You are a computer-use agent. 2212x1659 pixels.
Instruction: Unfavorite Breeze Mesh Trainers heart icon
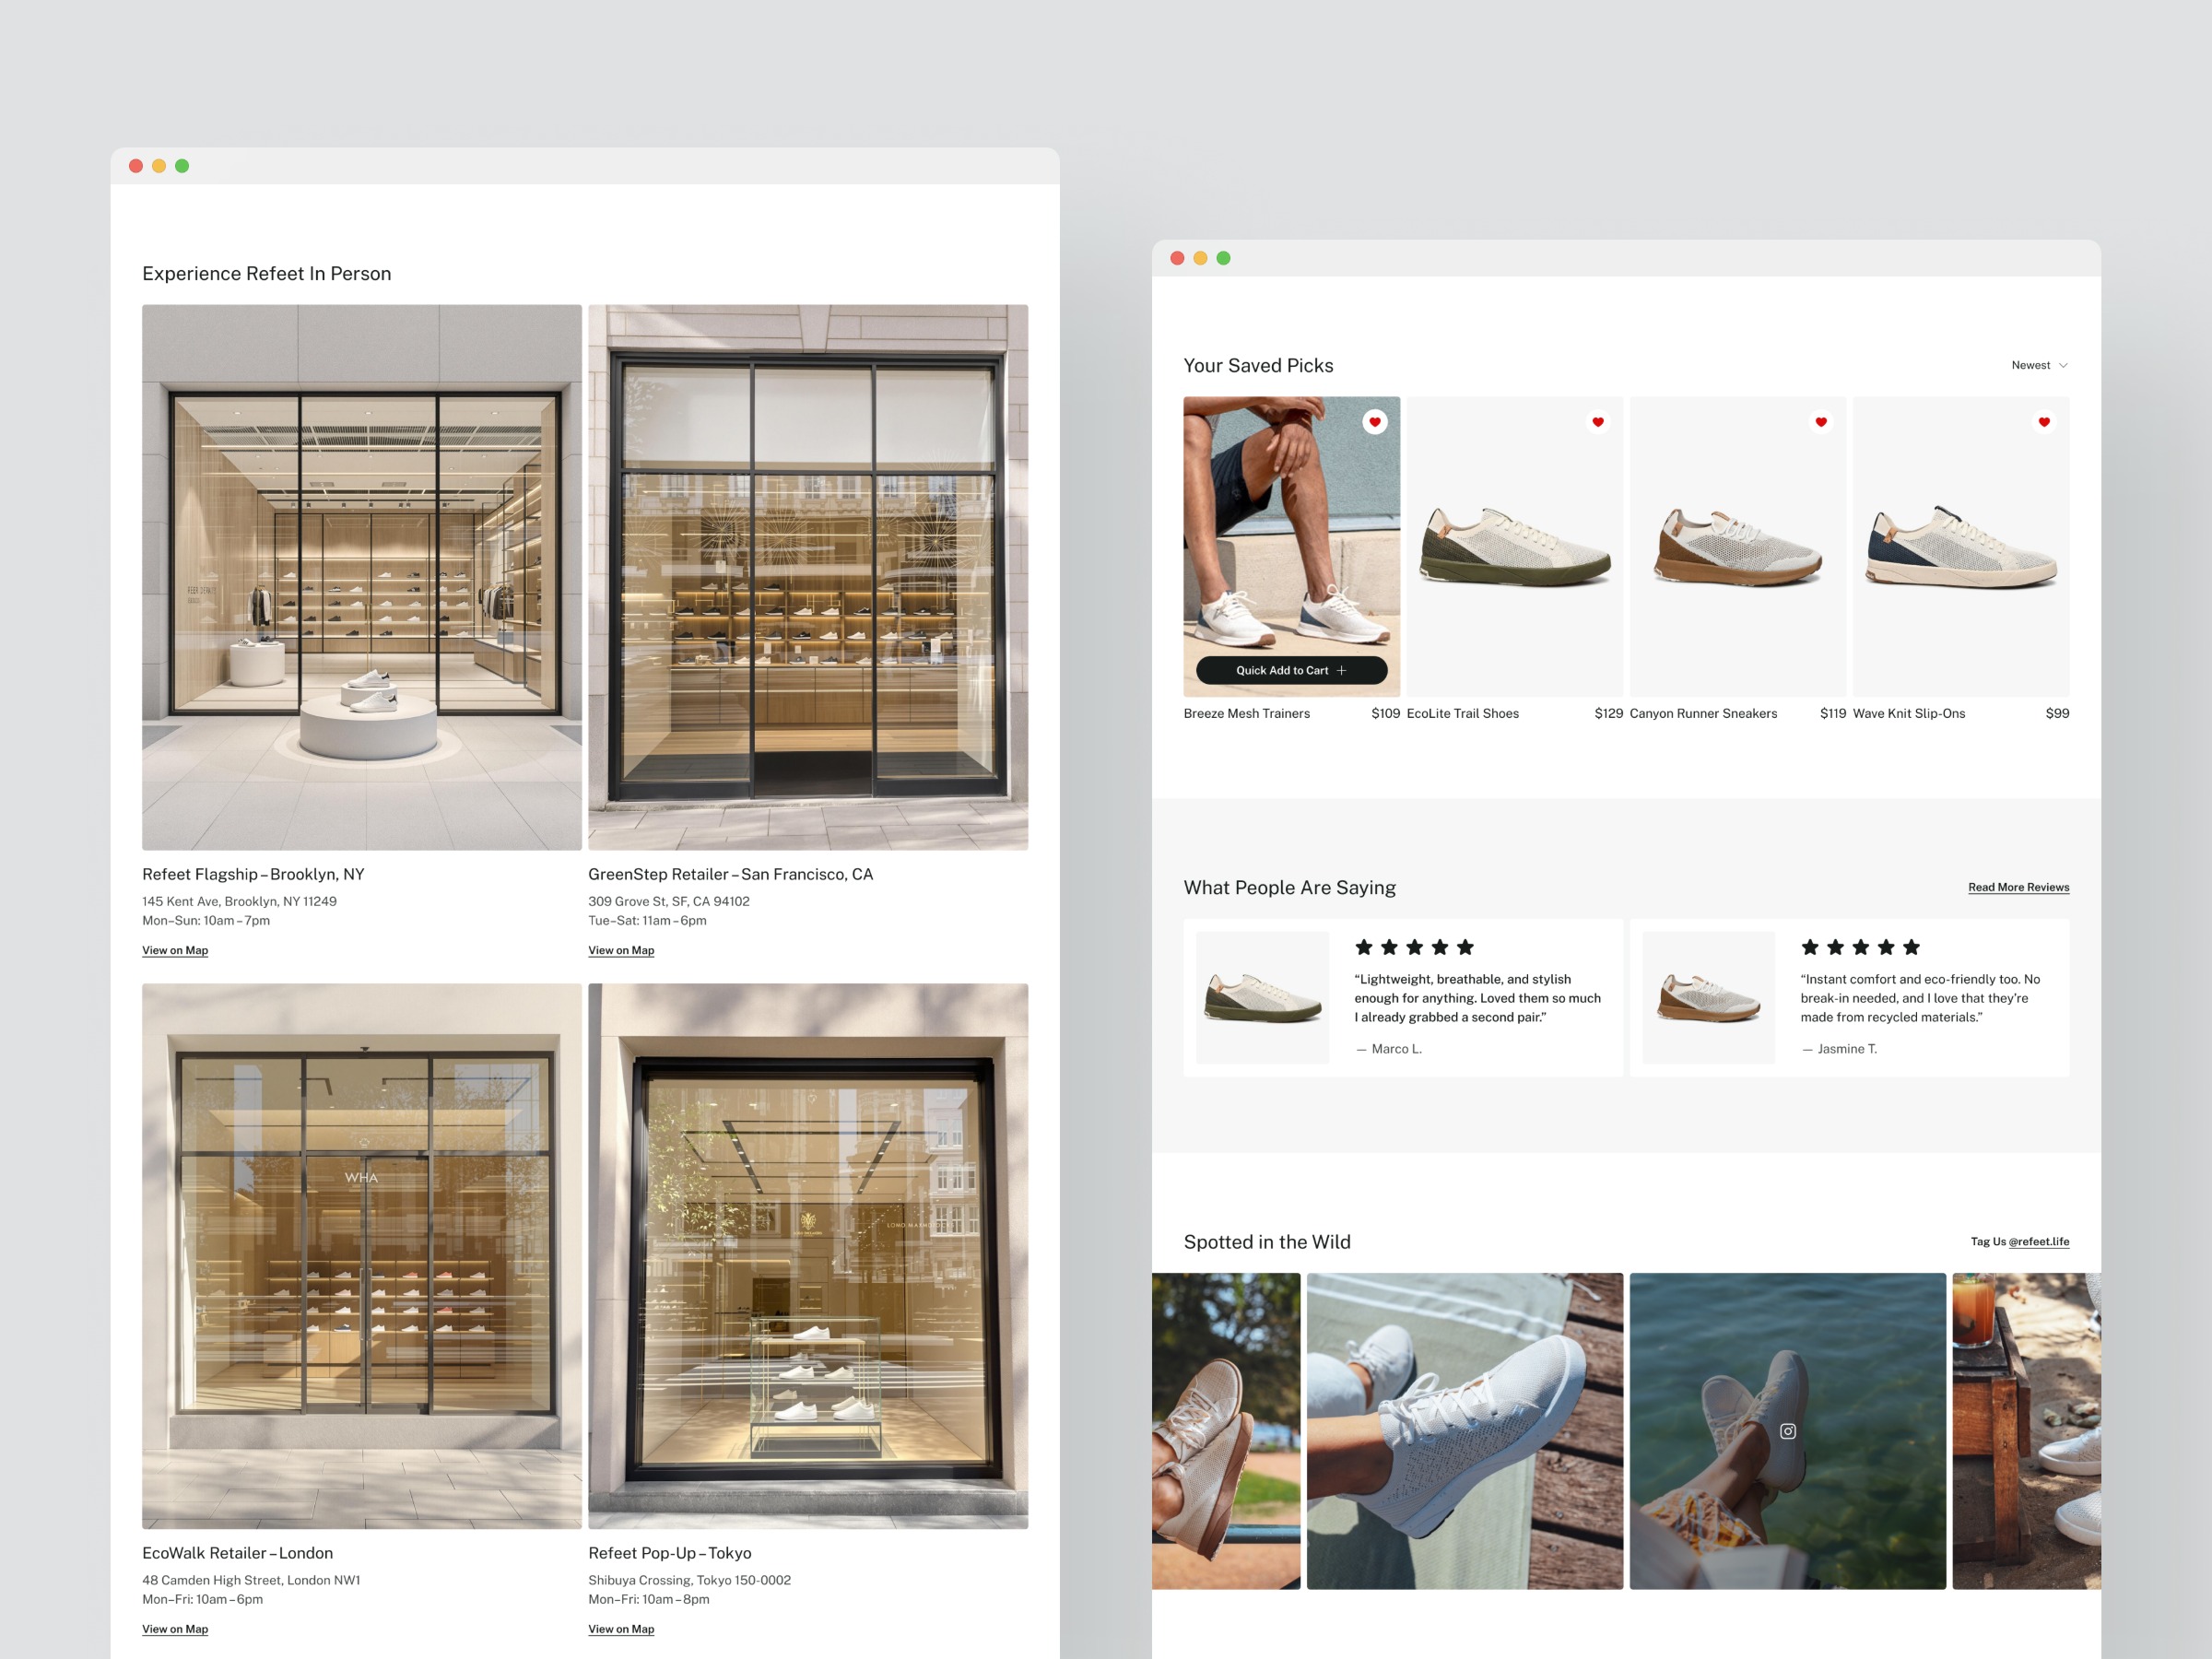pyautogui.click(x=1375, y=422)
